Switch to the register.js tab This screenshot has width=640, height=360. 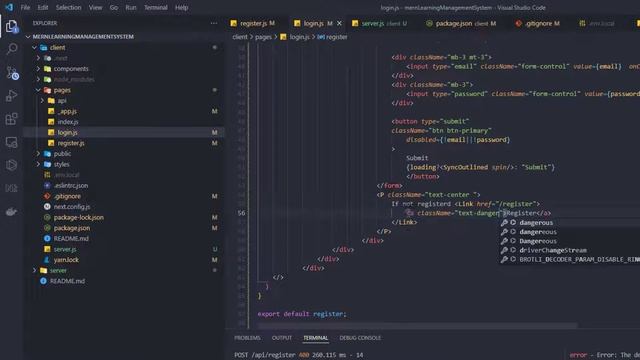click(253, 23)
